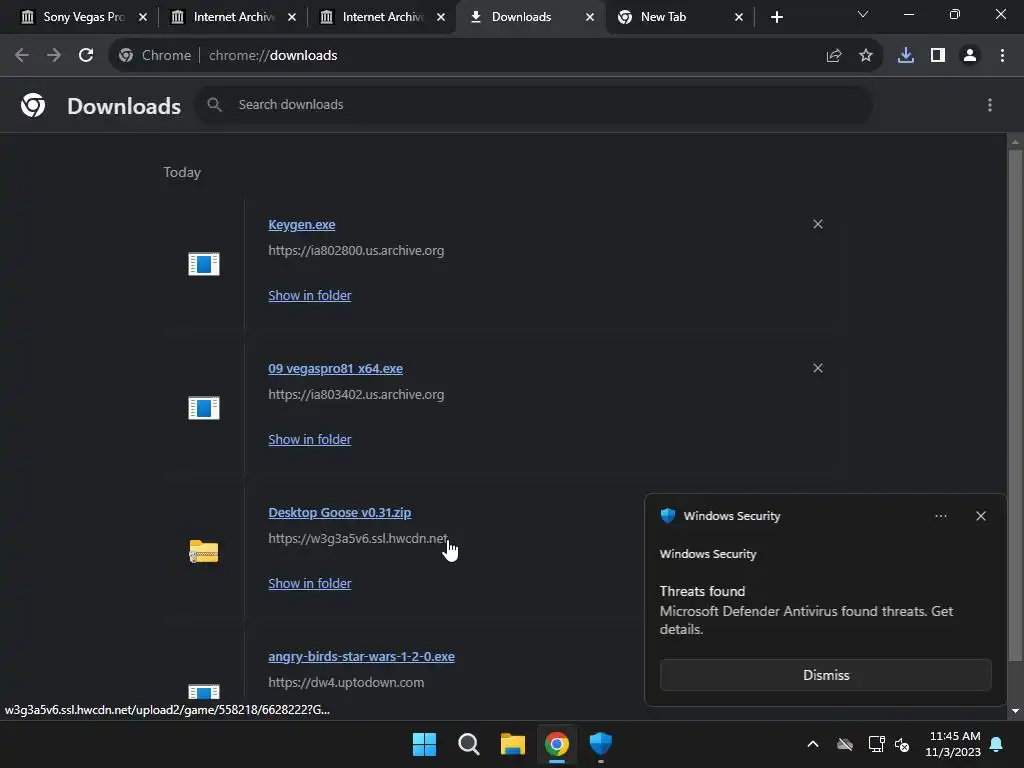The image size is (1024, 768).
Task: Close the Downloads tab
Action: pos(590,18)
